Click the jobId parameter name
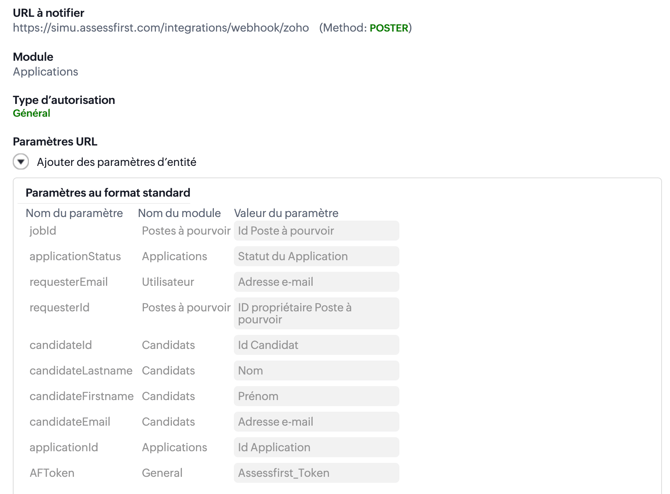The width and height of the screenshot is (670, 494). click(x=43, y=231)
